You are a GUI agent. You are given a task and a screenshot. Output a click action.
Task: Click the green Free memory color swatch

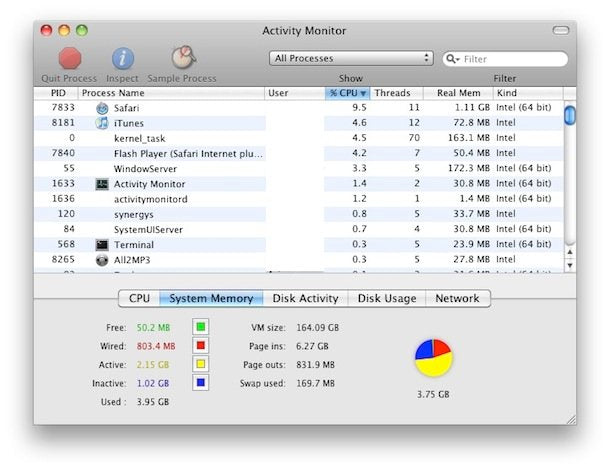point(200,327)
